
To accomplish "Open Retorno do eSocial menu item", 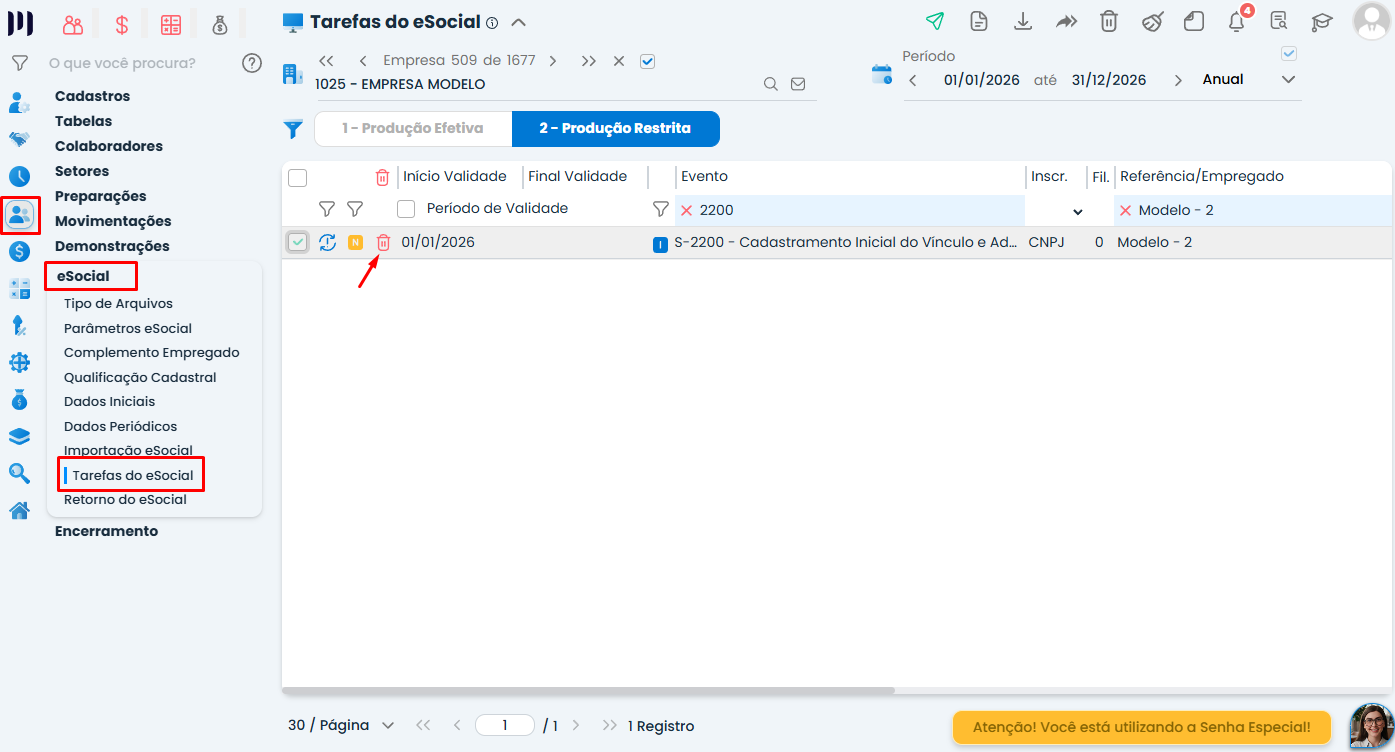I will (125, 499).
